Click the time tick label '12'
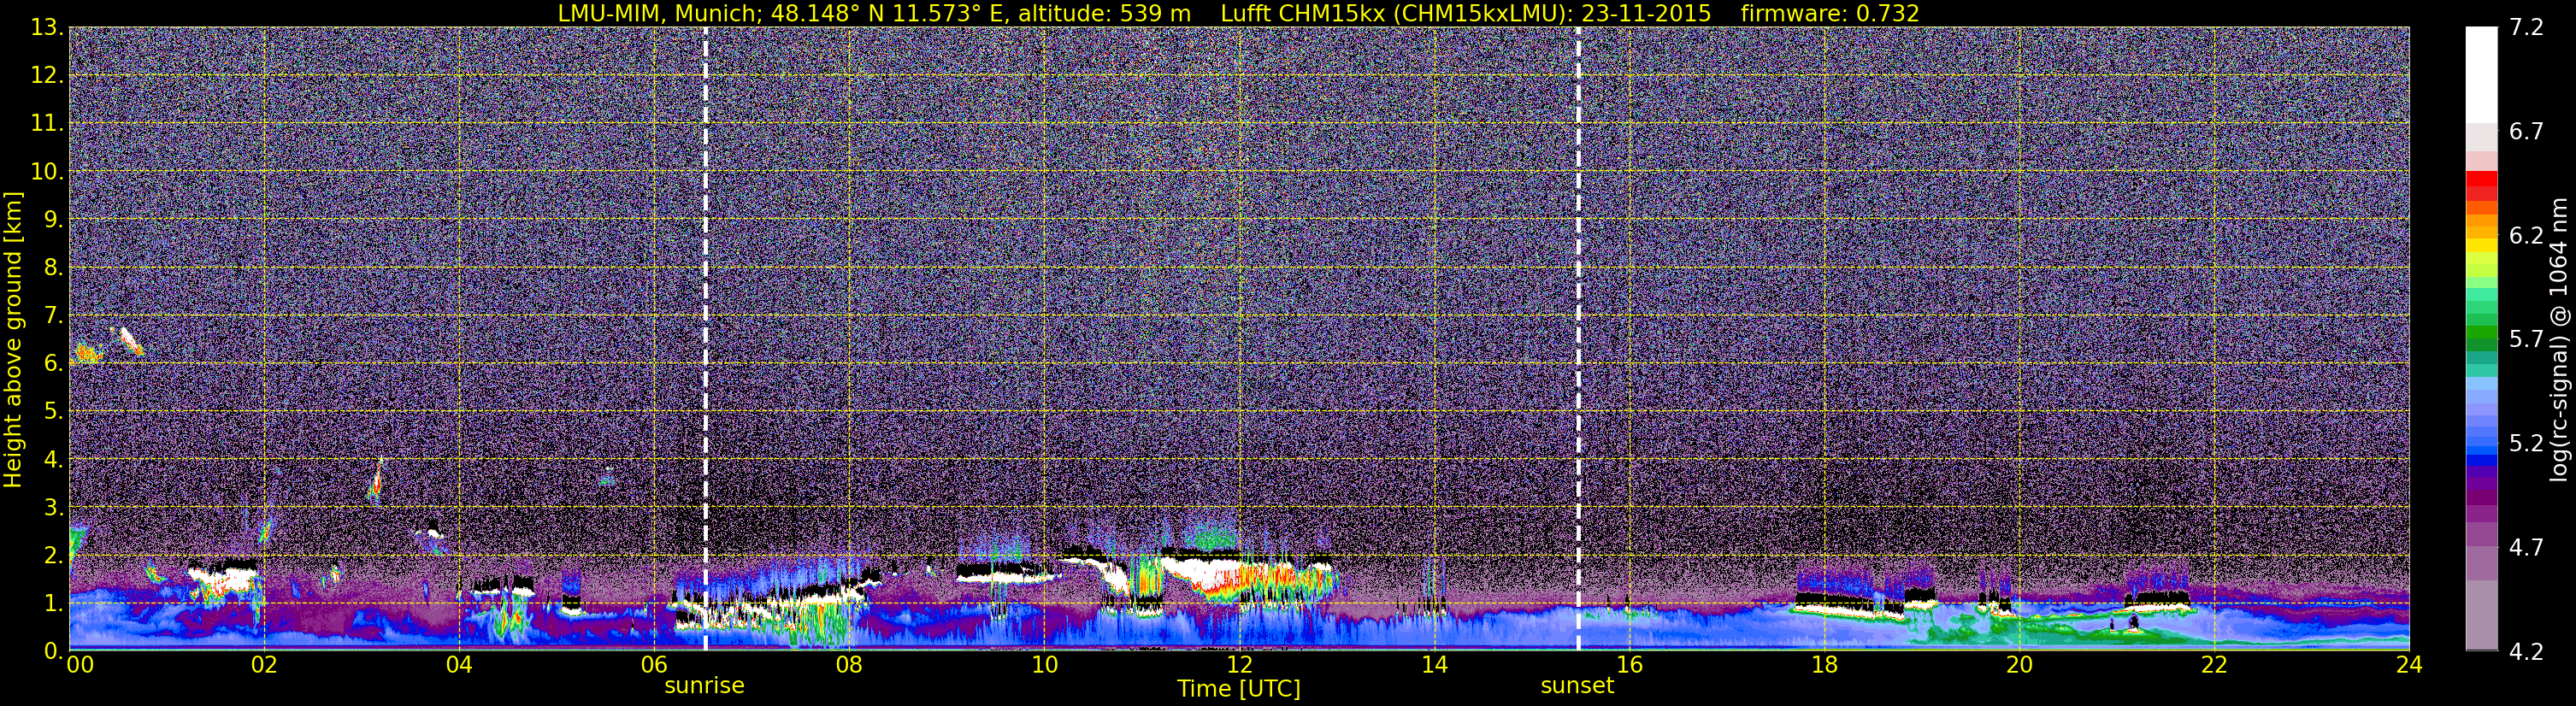 coord(1239,665)
